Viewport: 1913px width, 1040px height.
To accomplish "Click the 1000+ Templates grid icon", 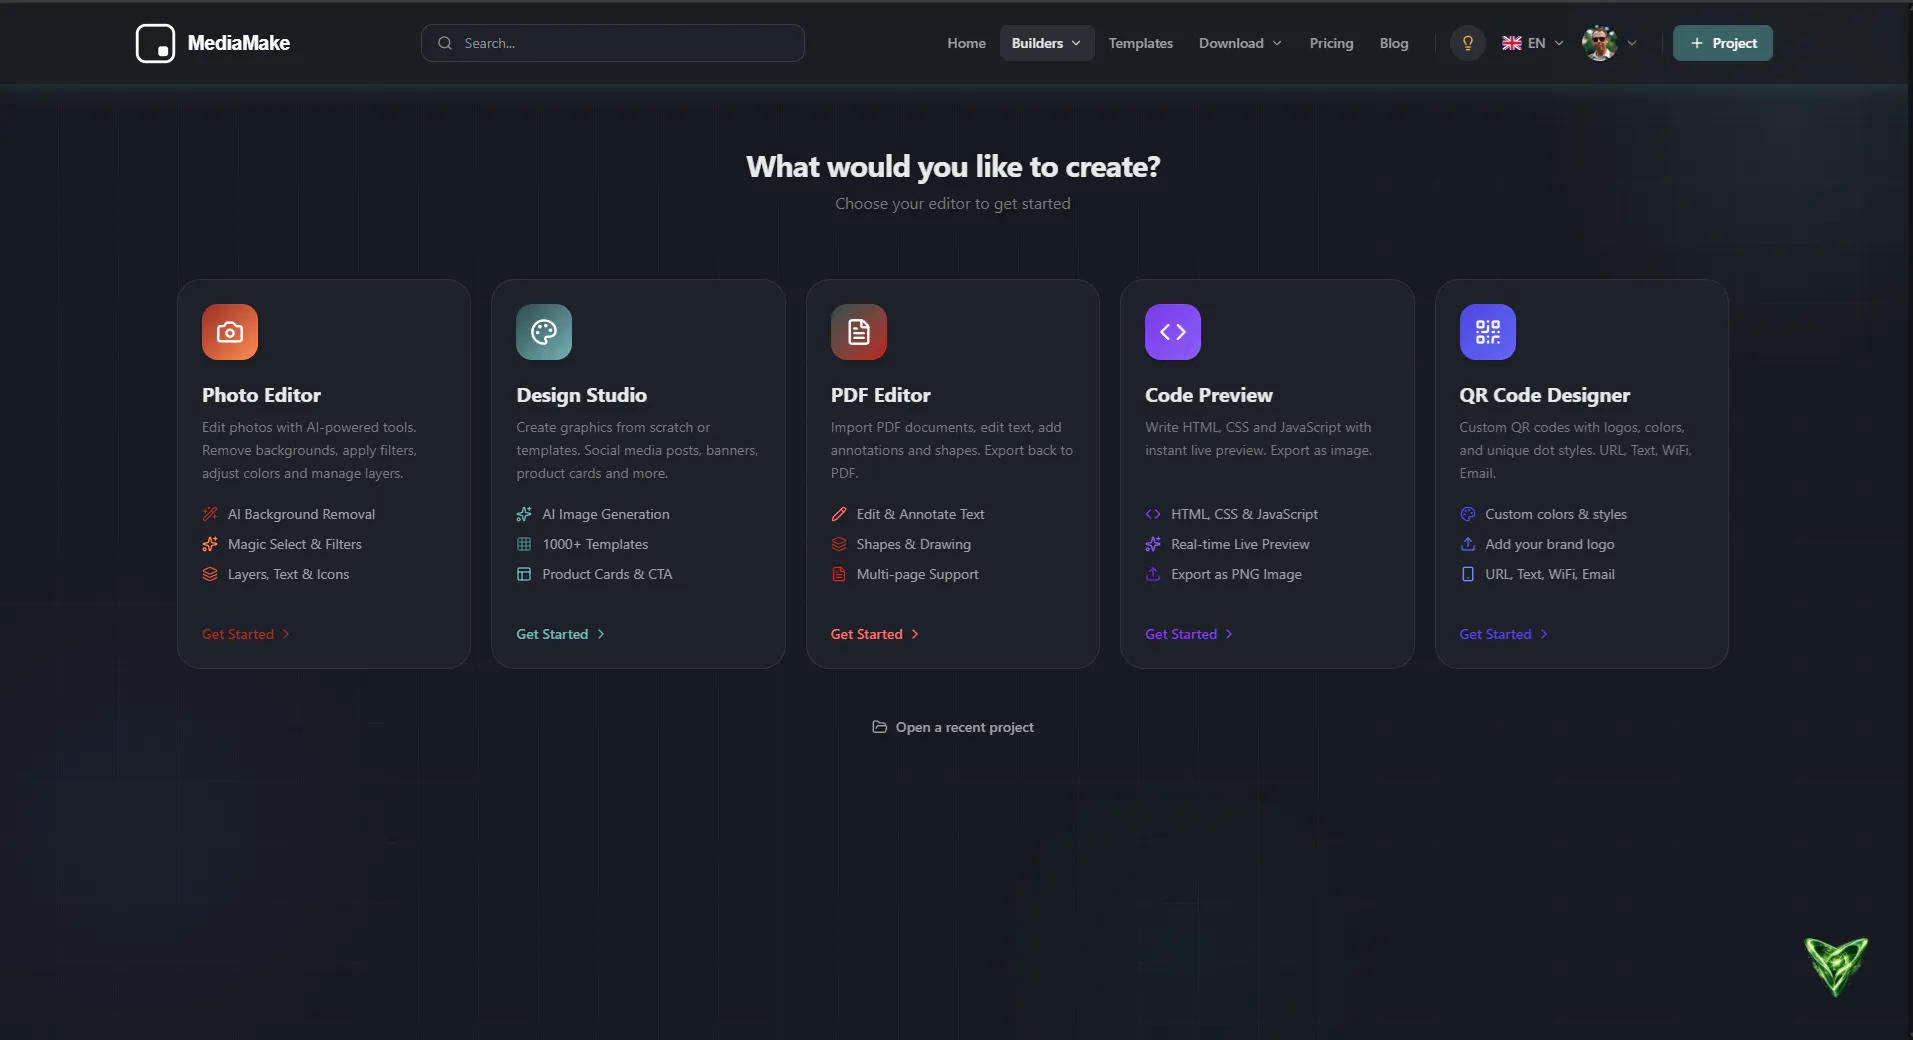I will (524, 544).
